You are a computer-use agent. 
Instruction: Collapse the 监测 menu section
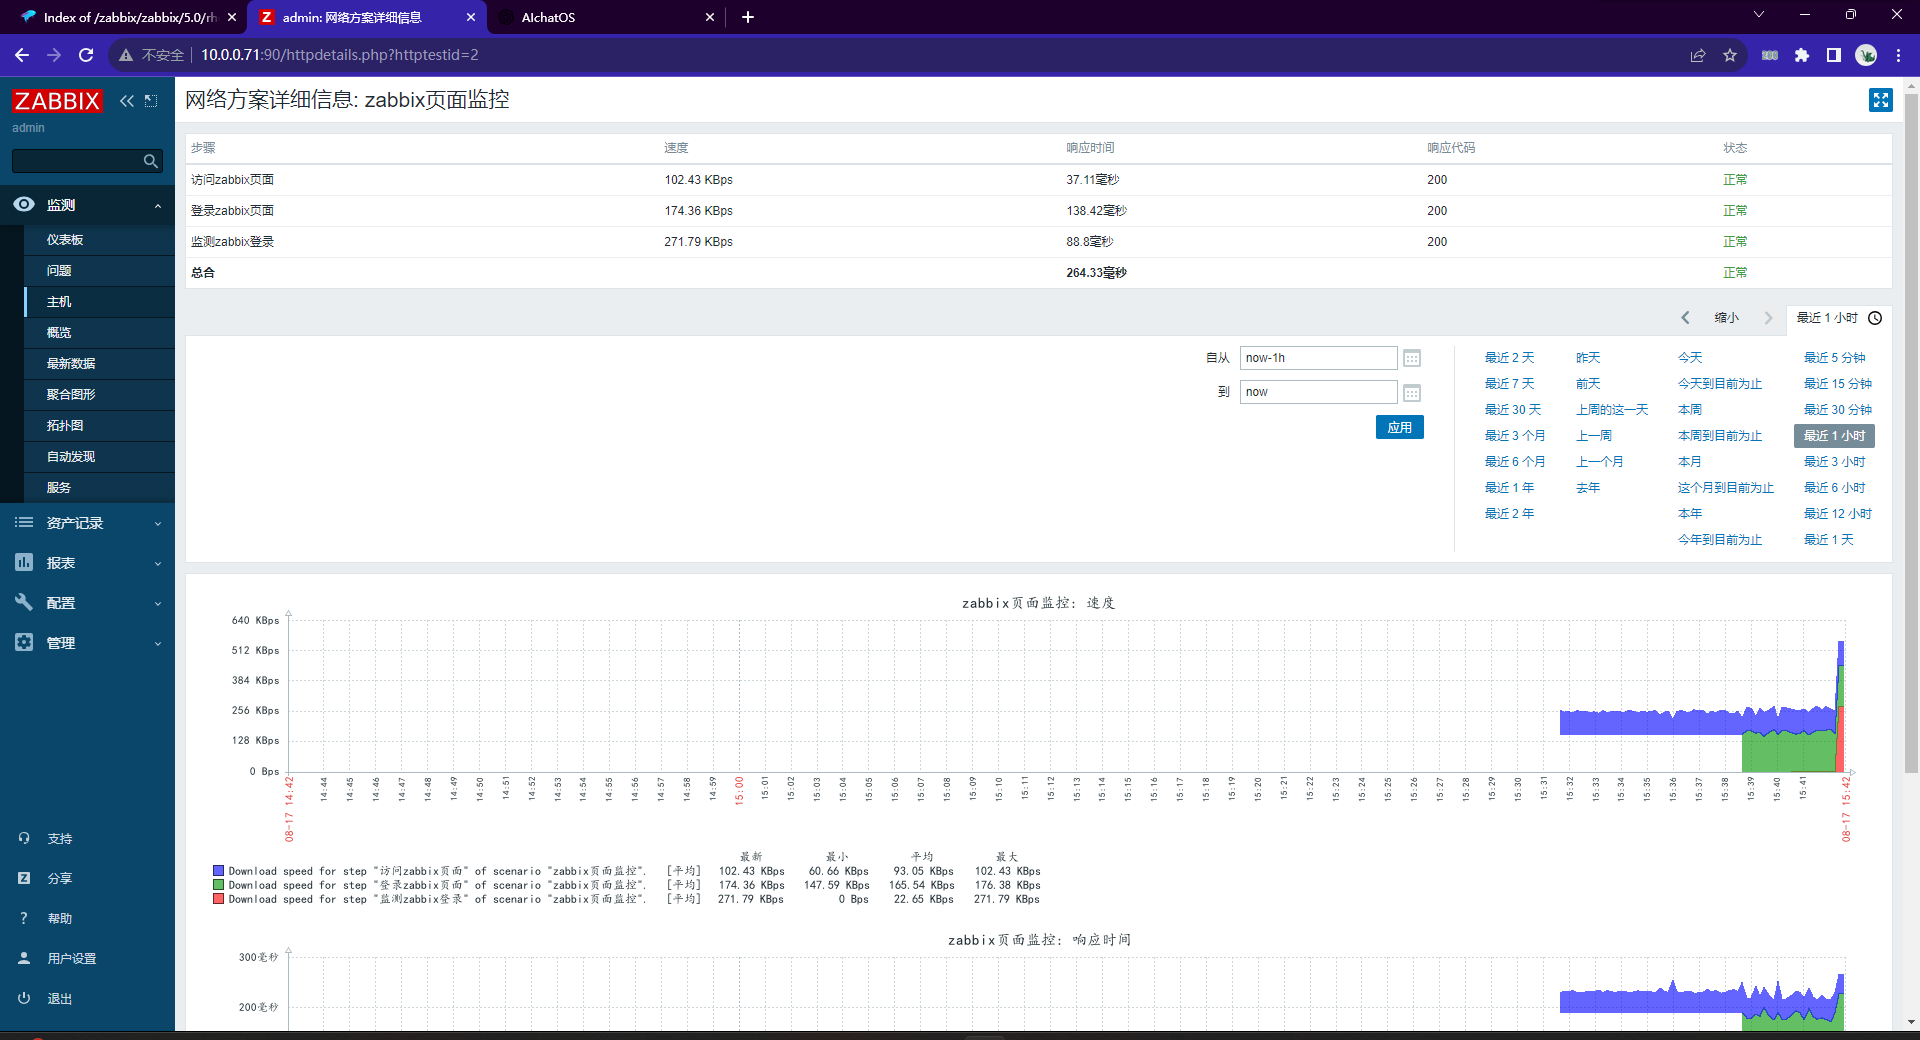(x=158, y=206)
